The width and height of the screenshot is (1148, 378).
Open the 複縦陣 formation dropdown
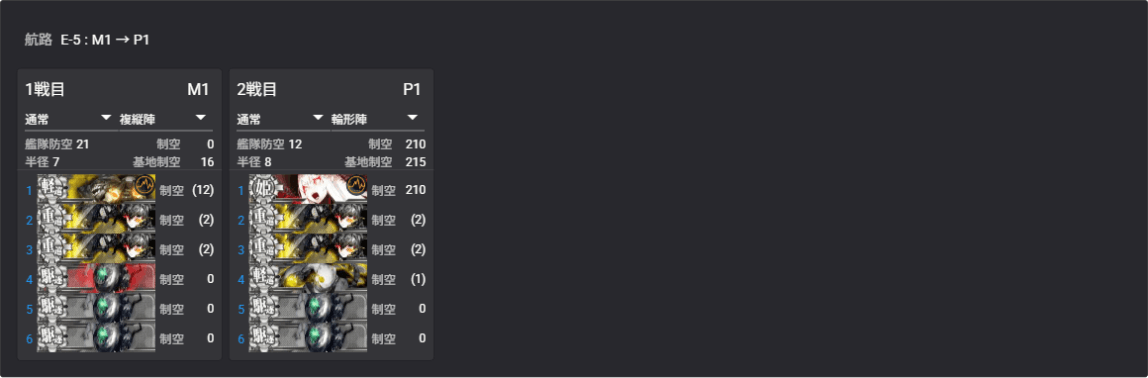pos(163,119)
